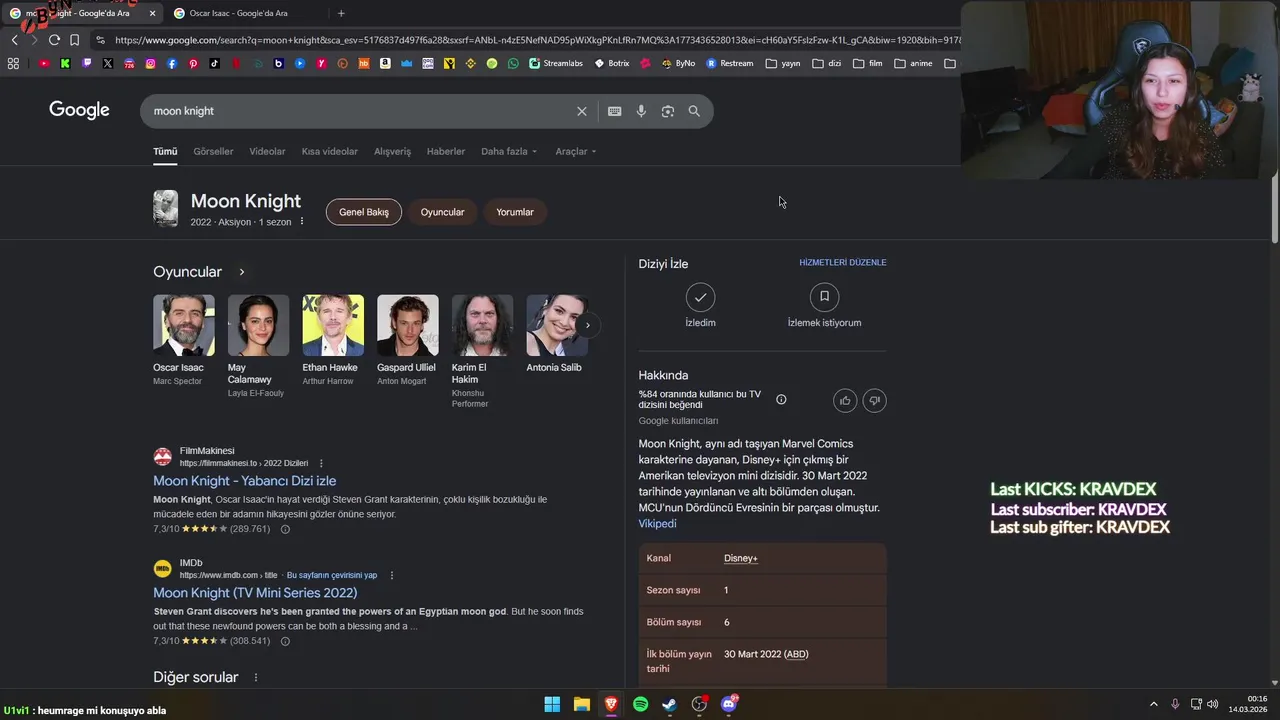Switch to the Alışveriş tab
1280x720 pixels.
pyautogui.click(x=392, y=151)
